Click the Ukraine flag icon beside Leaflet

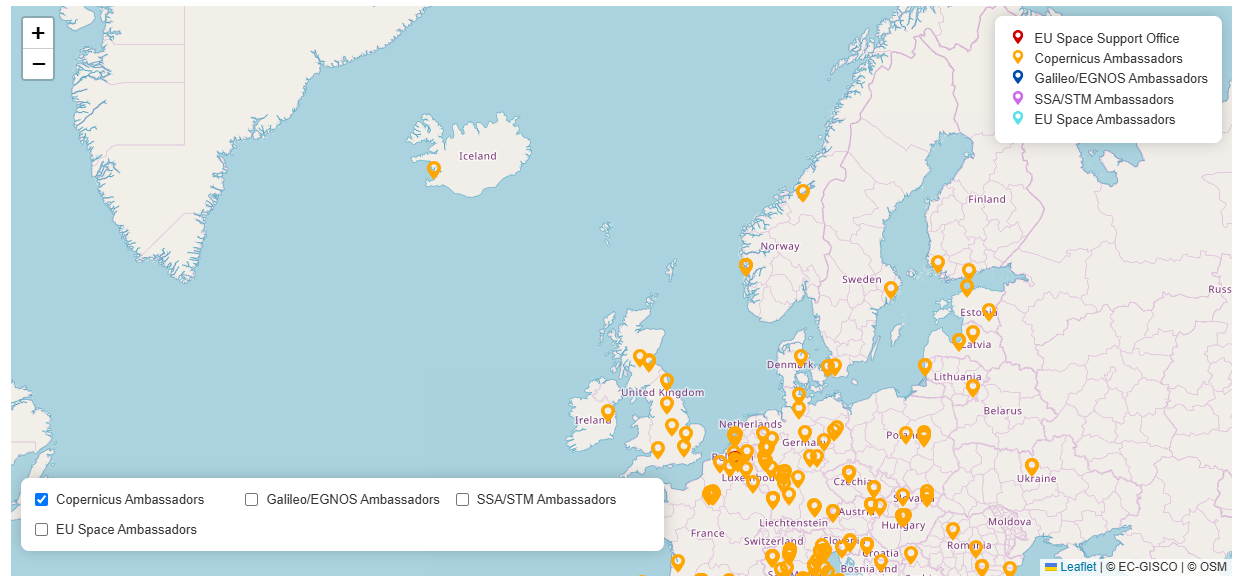[x=1051, y=567]
